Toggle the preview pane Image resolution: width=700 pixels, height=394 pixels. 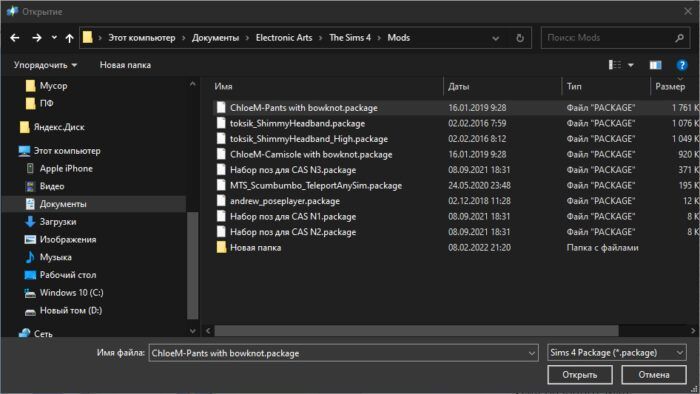pos(655,65)
